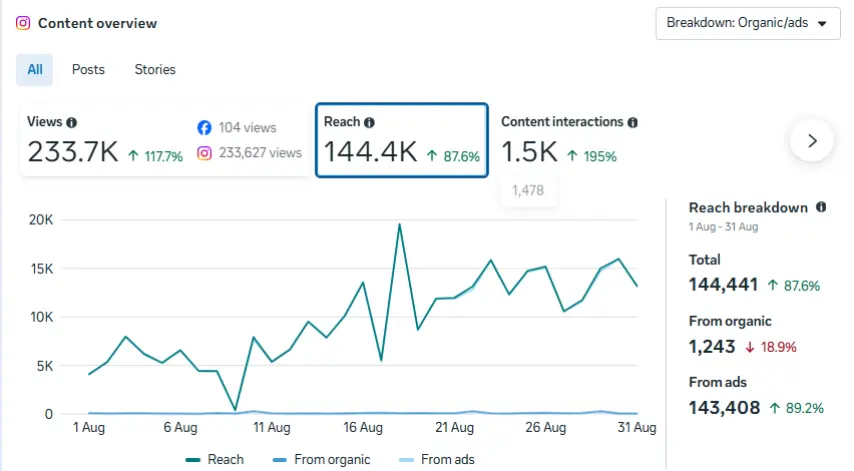Click the 31 Aug x-axis label

point(637,428)
